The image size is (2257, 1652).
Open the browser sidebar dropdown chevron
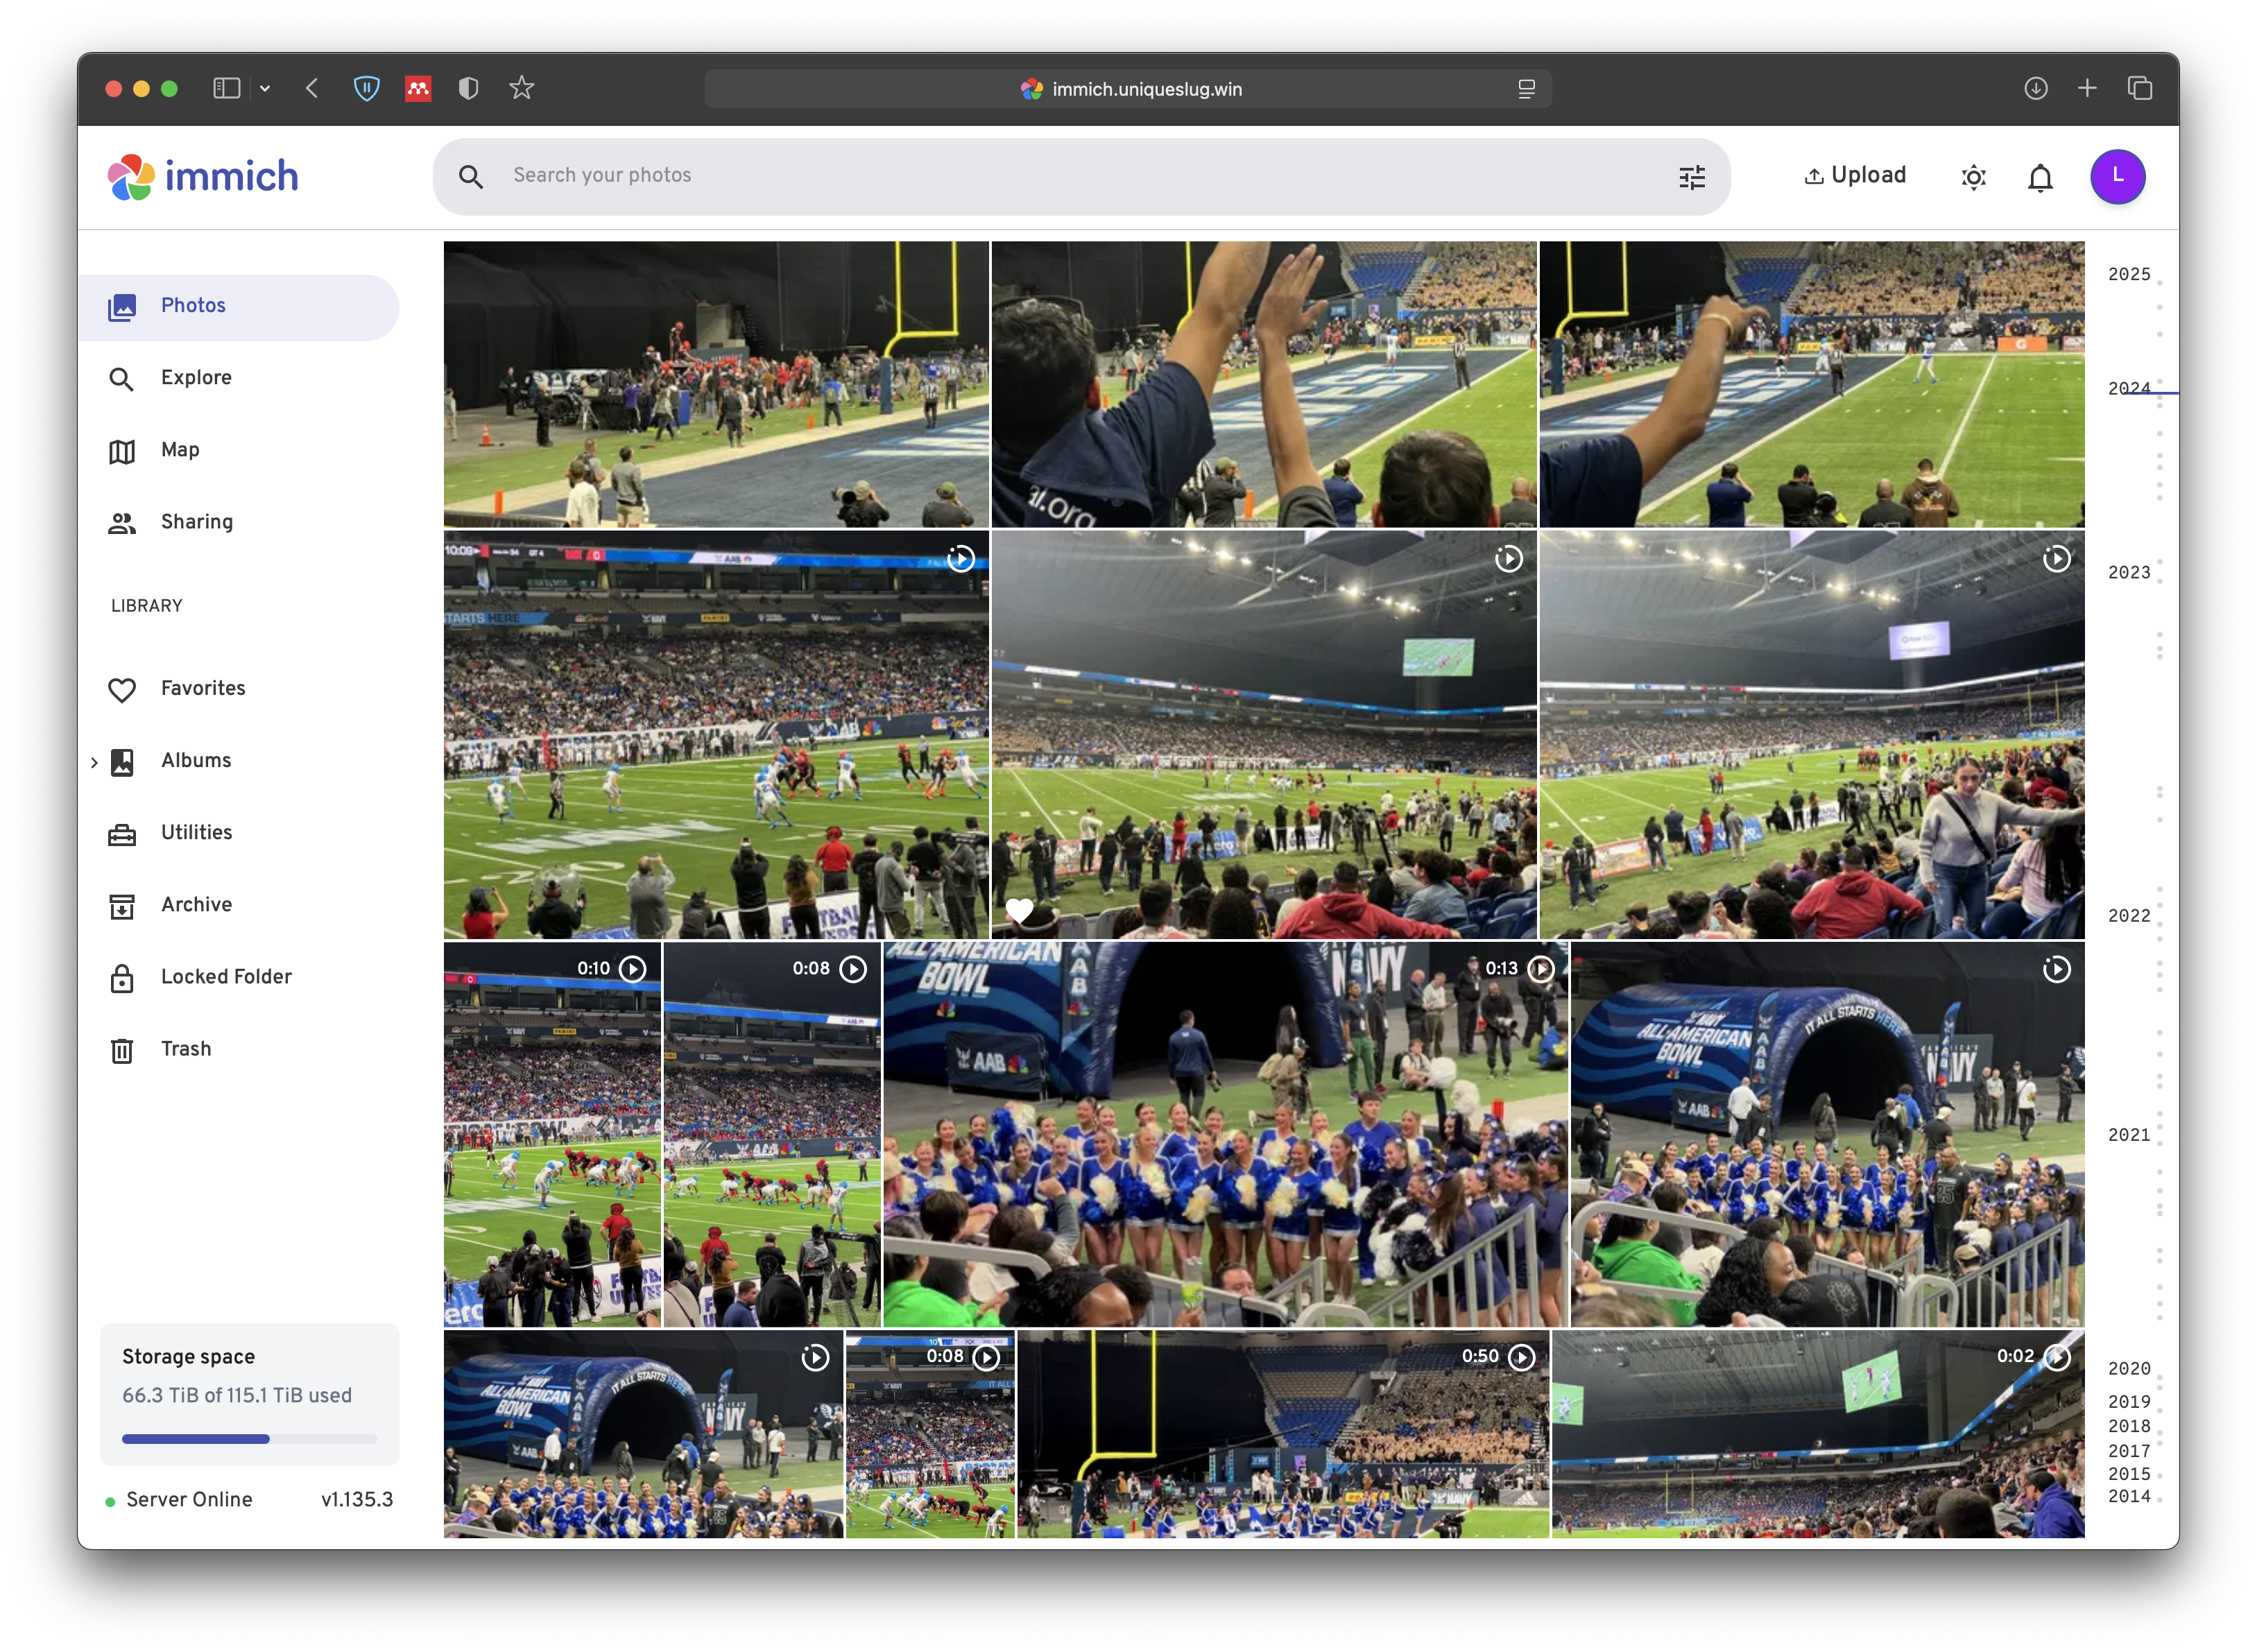coord(265,88)
